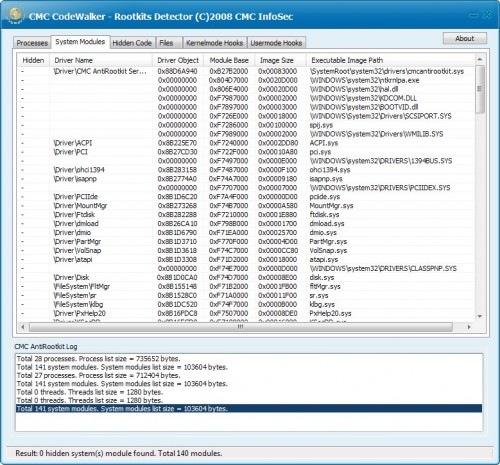
Task: Click the module list scroll down arrow
Action: click(x=480, y=316)
